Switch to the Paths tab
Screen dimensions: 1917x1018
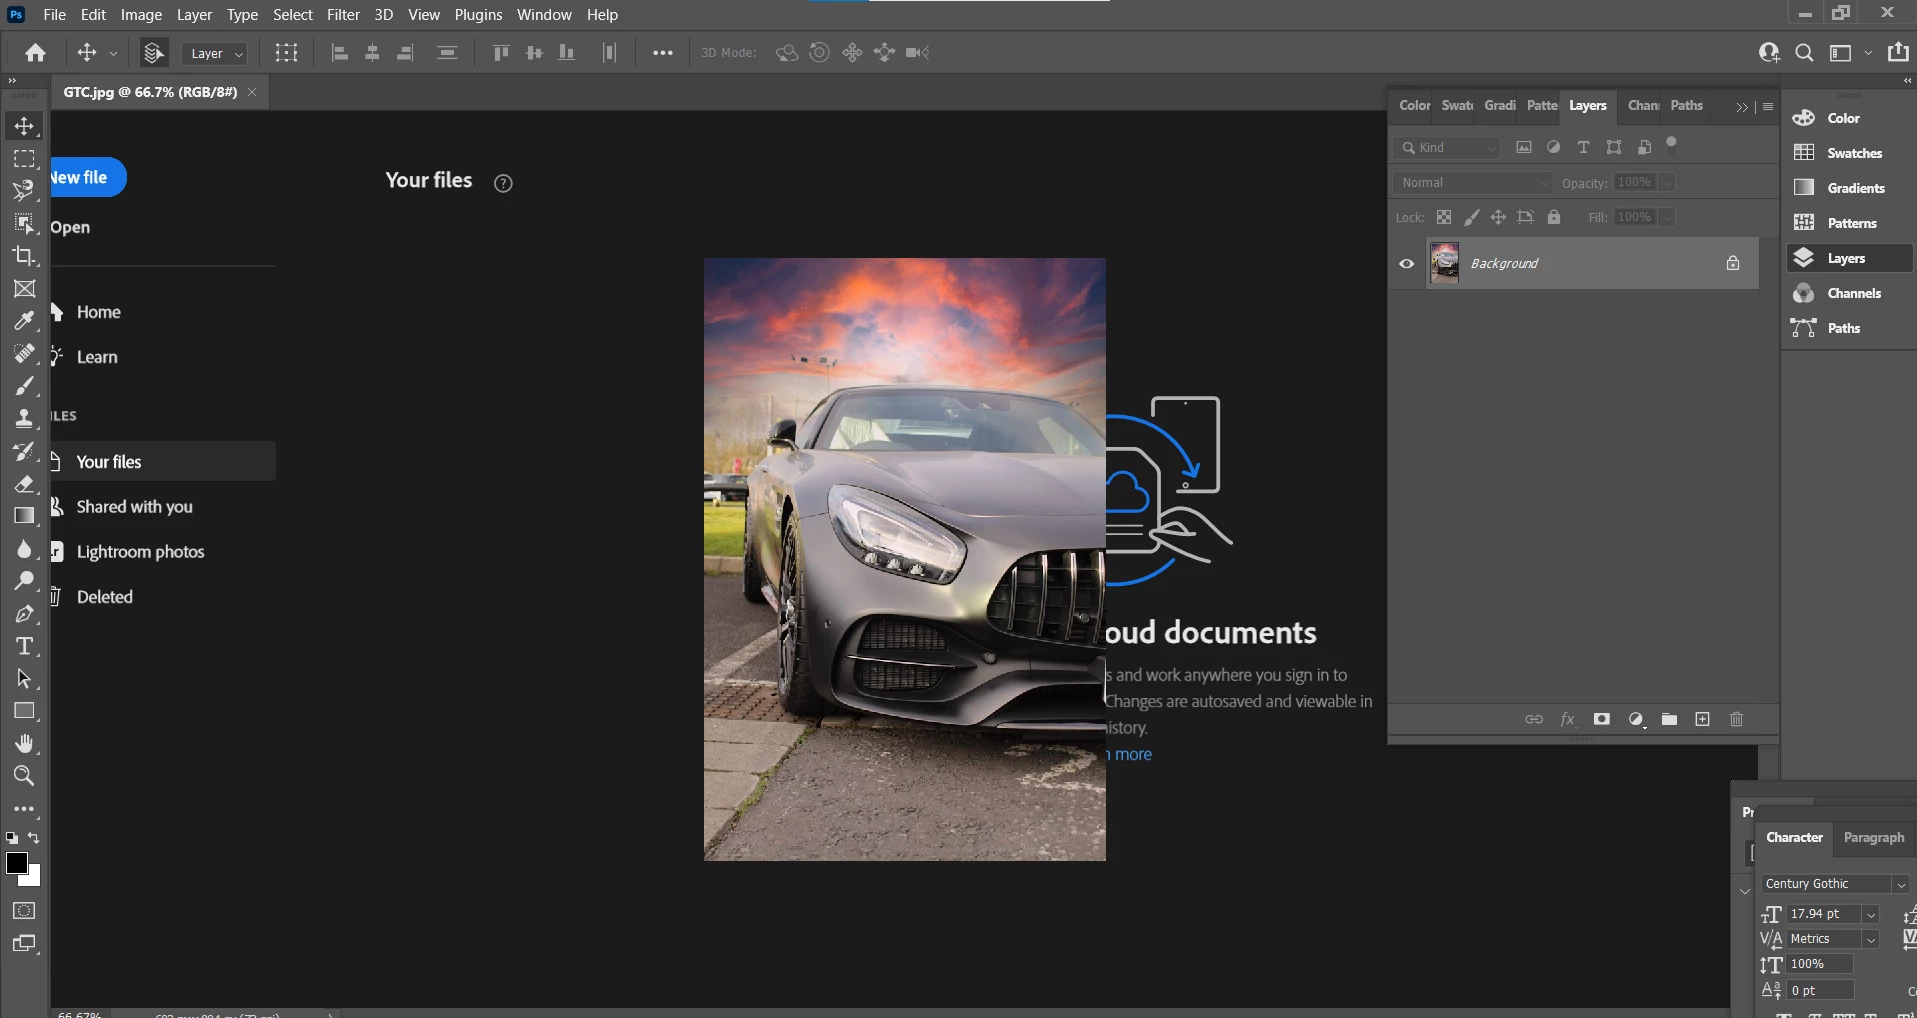[1686, 106]
